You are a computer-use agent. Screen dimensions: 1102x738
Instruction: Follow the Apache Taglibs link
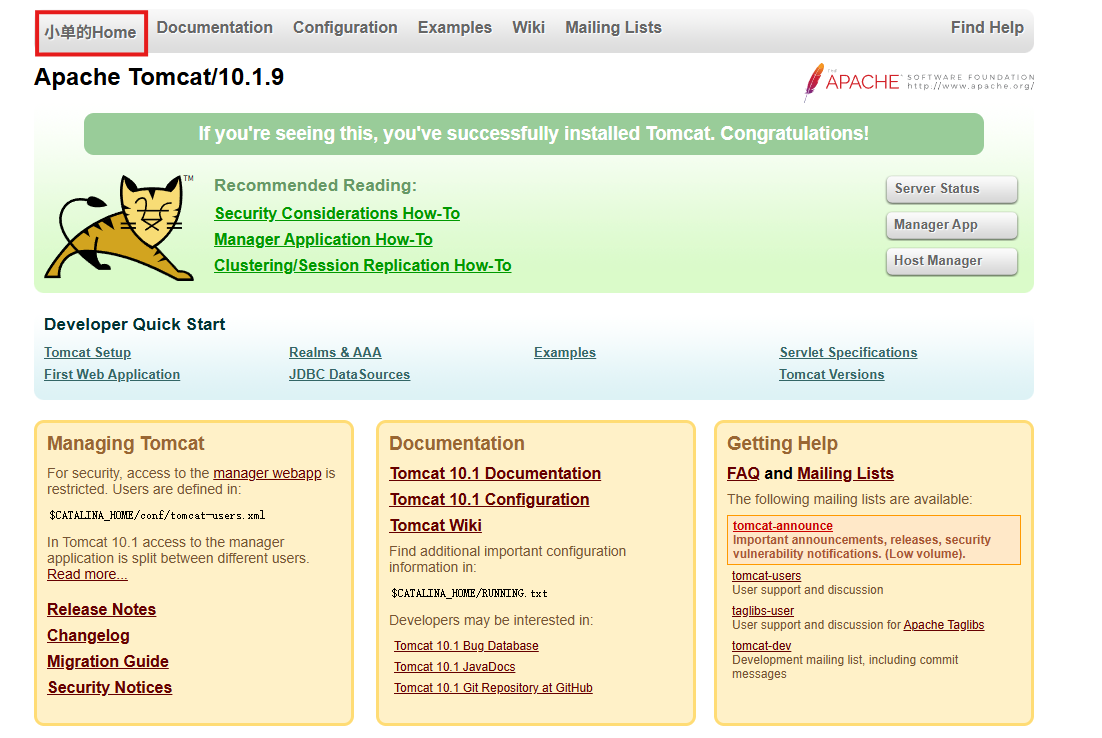[x=943, y=625]
